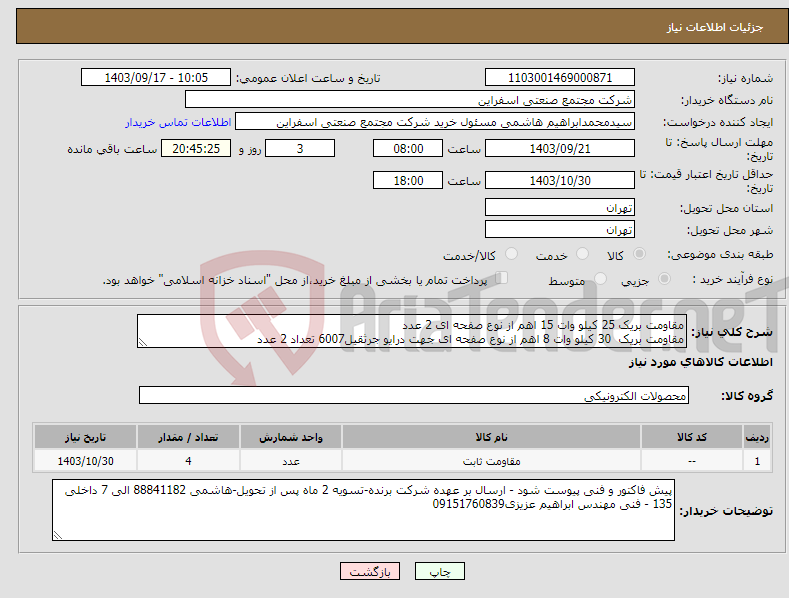This screenshot has width=789, height=598.
Task: Select the کالا/خدمت radio button
Action: [x=511, y=254]
